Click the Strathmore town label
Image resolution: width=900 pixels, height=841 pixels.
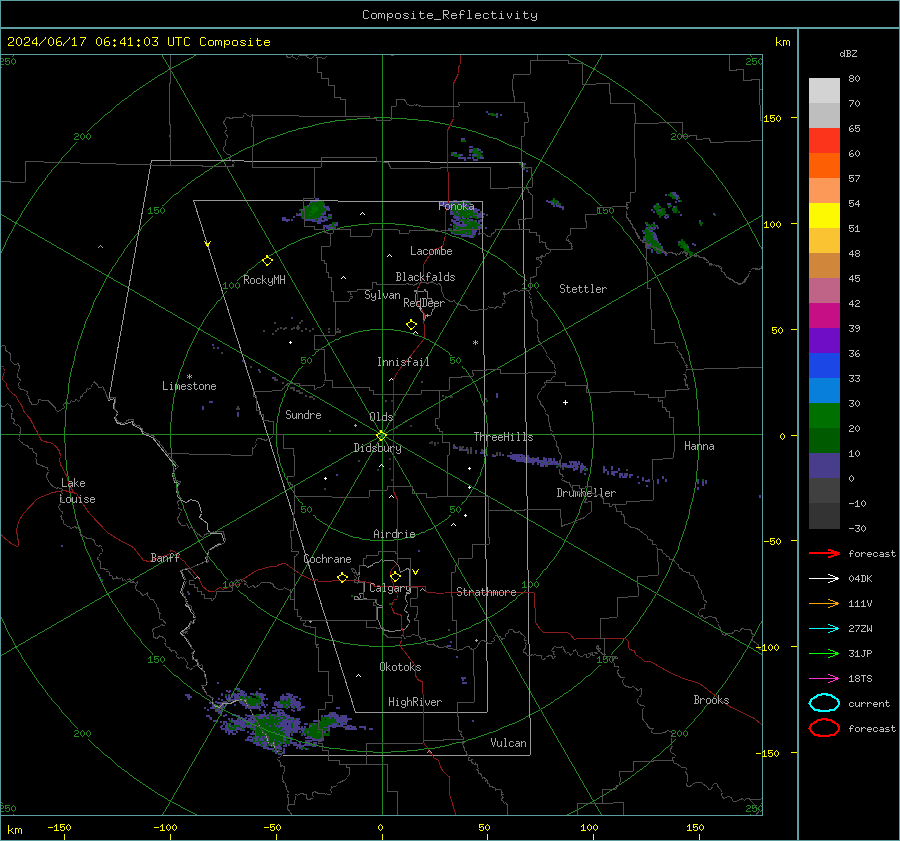coord(486,592)
